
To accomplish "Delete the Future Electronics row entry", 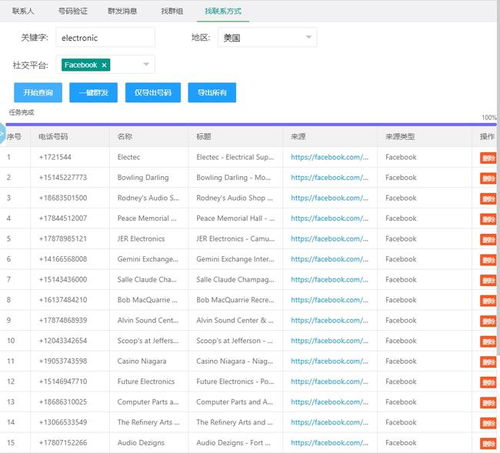I will pyautogui.click(x=488, y=382).
